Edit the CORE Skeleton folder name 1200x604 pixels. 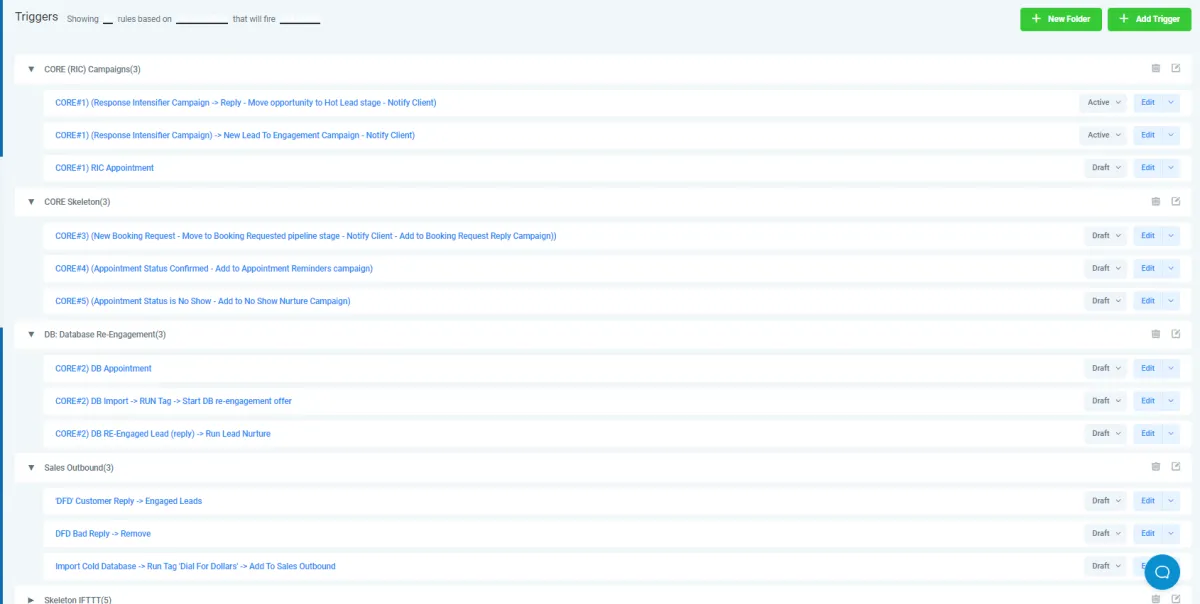coord(1176,202)
